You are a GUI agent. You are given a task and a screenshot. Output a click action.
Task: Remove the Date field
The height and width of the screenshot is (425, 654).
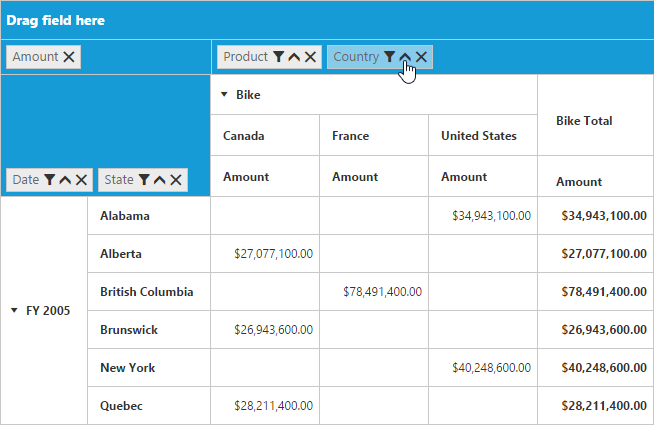[81, 180]
